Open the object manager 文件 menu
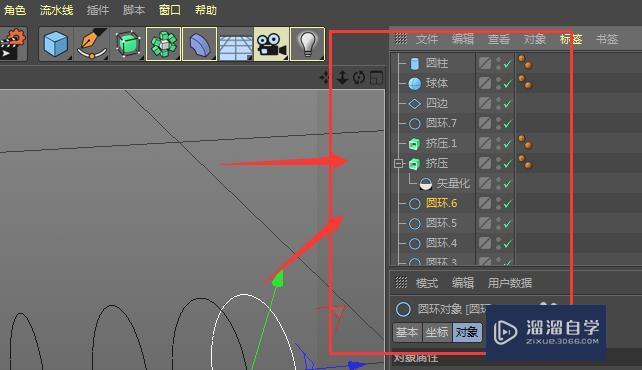This screenshot has height=370, width=642. 427,39
